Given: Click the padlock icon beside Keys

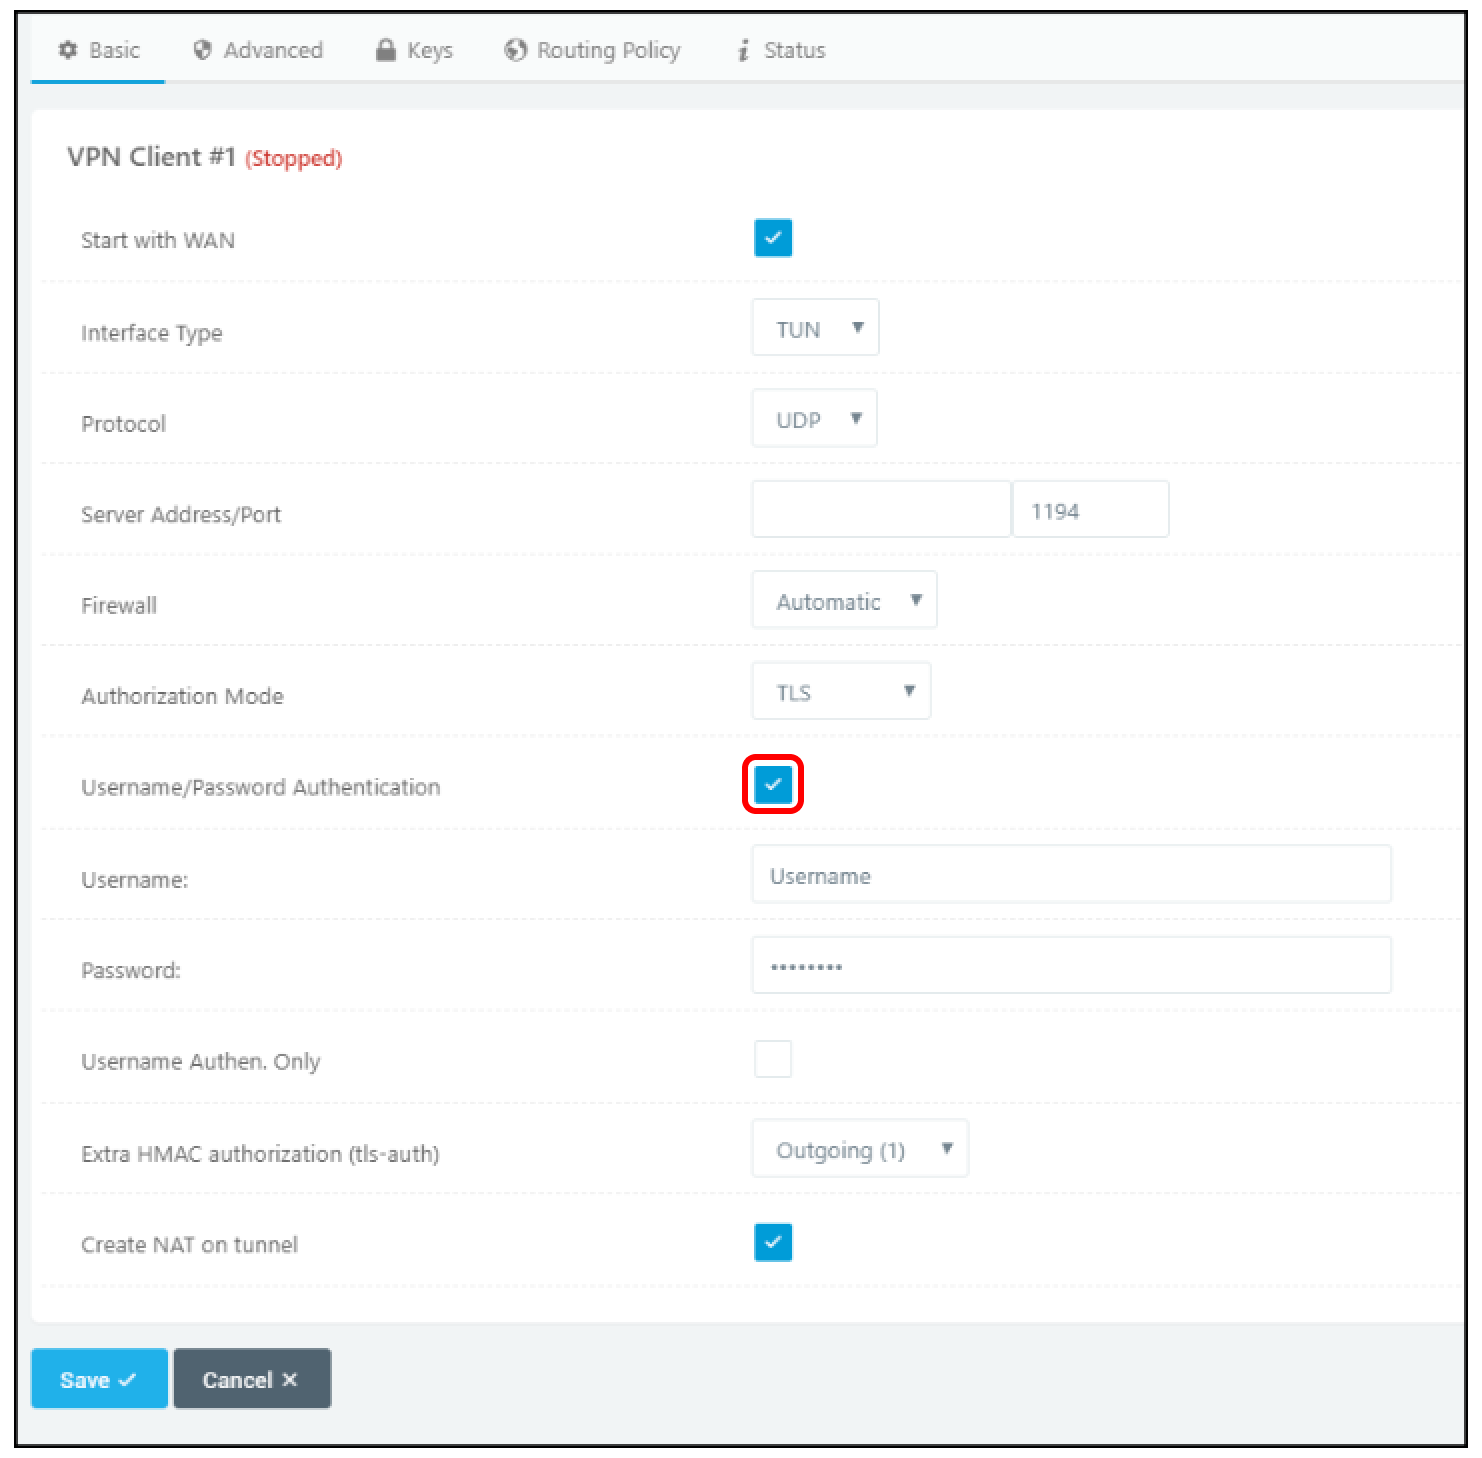Looking at the screenshot, I should point(386,50).
